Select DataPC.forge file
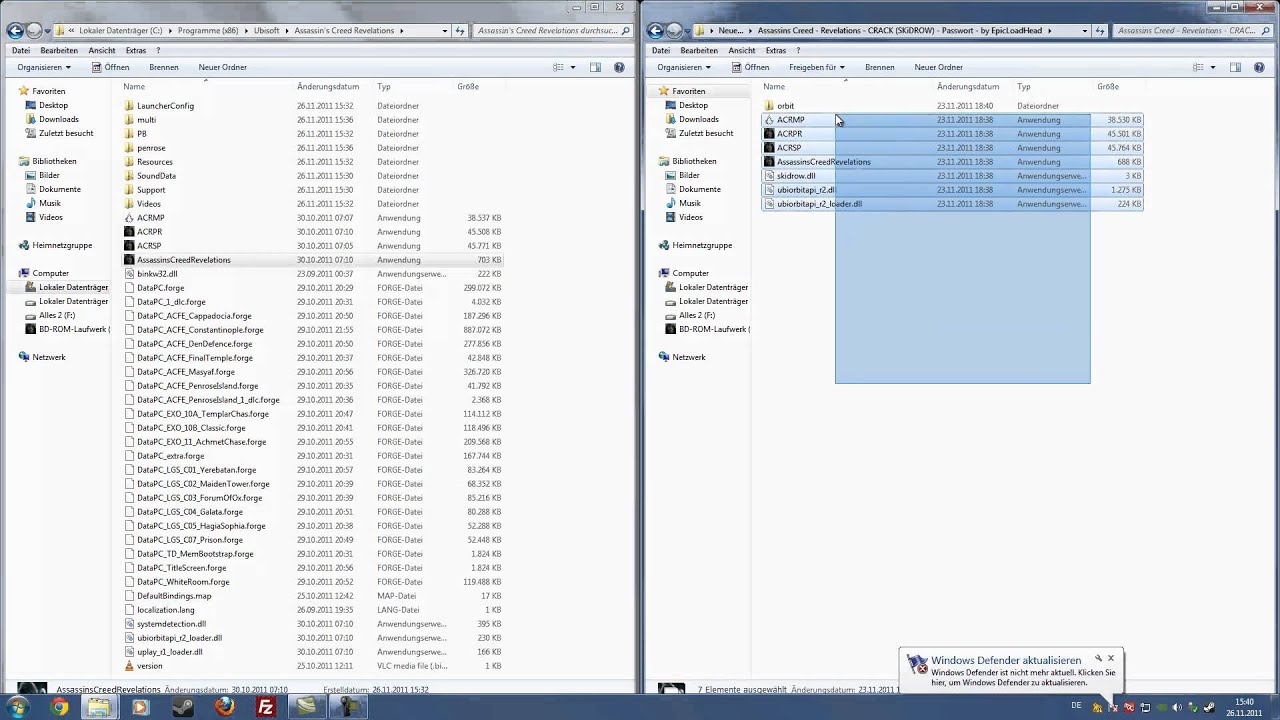The height and width of the screenshot is (720, 1280). click(160, 288)
